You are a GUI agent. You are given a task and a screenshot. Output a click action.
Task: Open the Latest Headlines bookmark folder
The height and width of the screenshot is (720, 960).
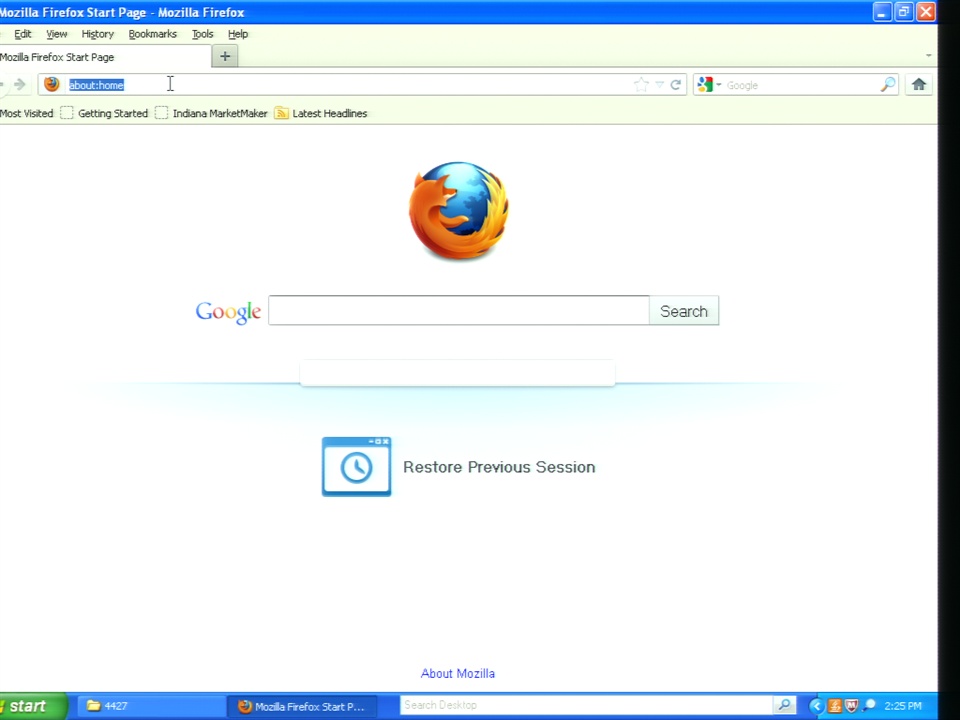pos(321,113)
